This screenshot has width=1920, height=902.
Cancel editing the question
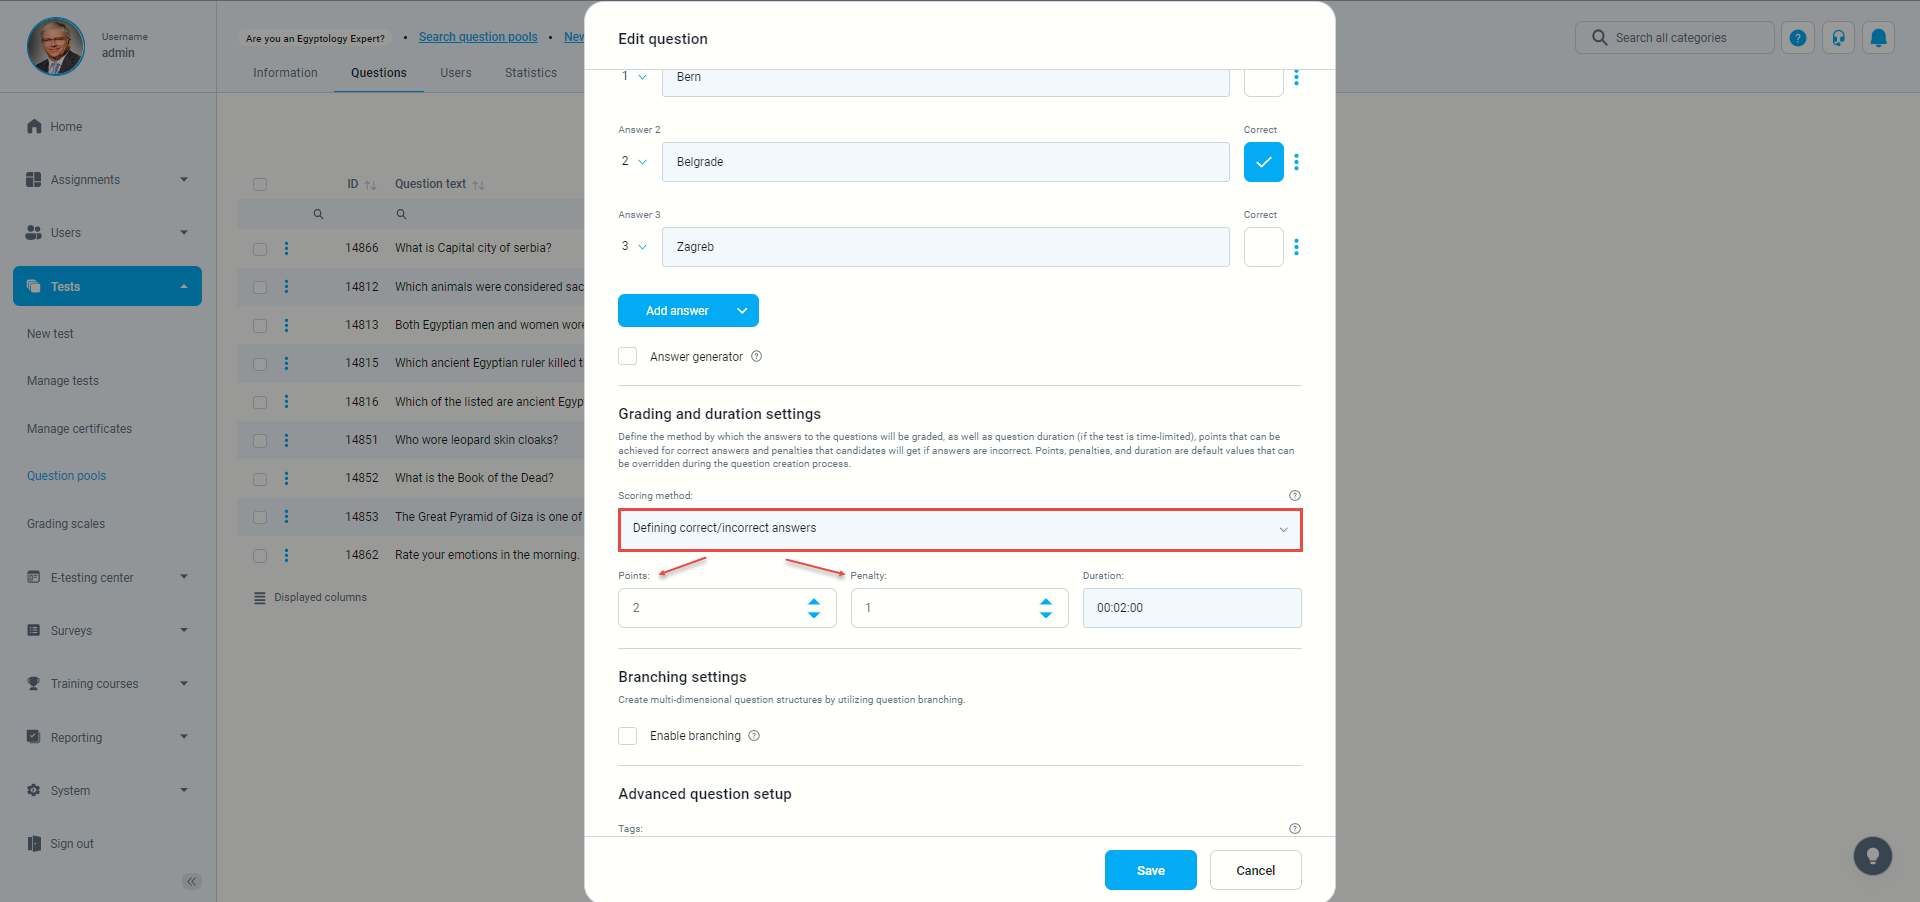tap(1255, 870)
